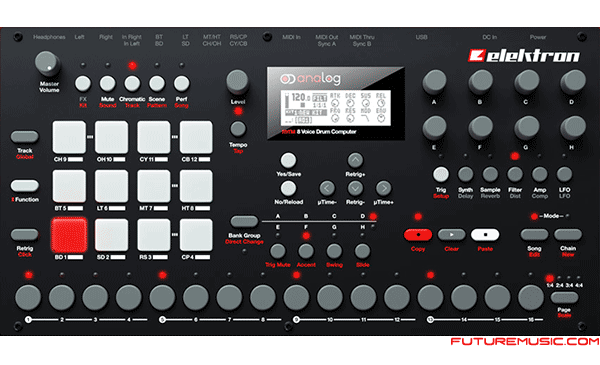The image size is (600, 365).
Task: Stop playback with the white Stop button
Action: (485, 235)
